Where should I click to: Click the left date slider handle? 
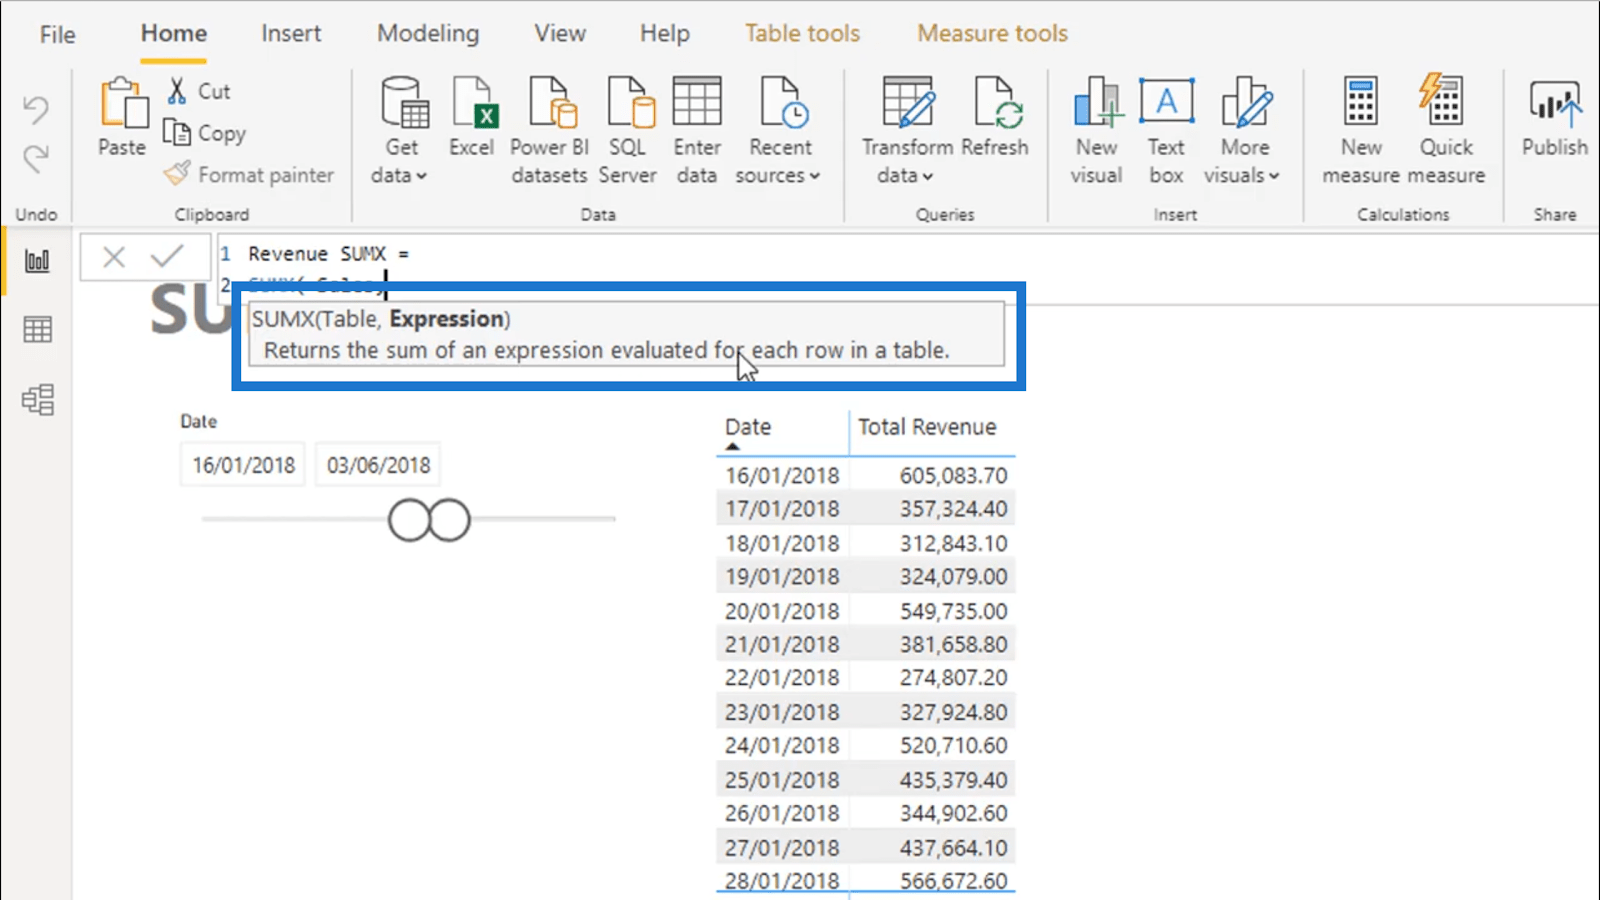[x=409, y=520]
